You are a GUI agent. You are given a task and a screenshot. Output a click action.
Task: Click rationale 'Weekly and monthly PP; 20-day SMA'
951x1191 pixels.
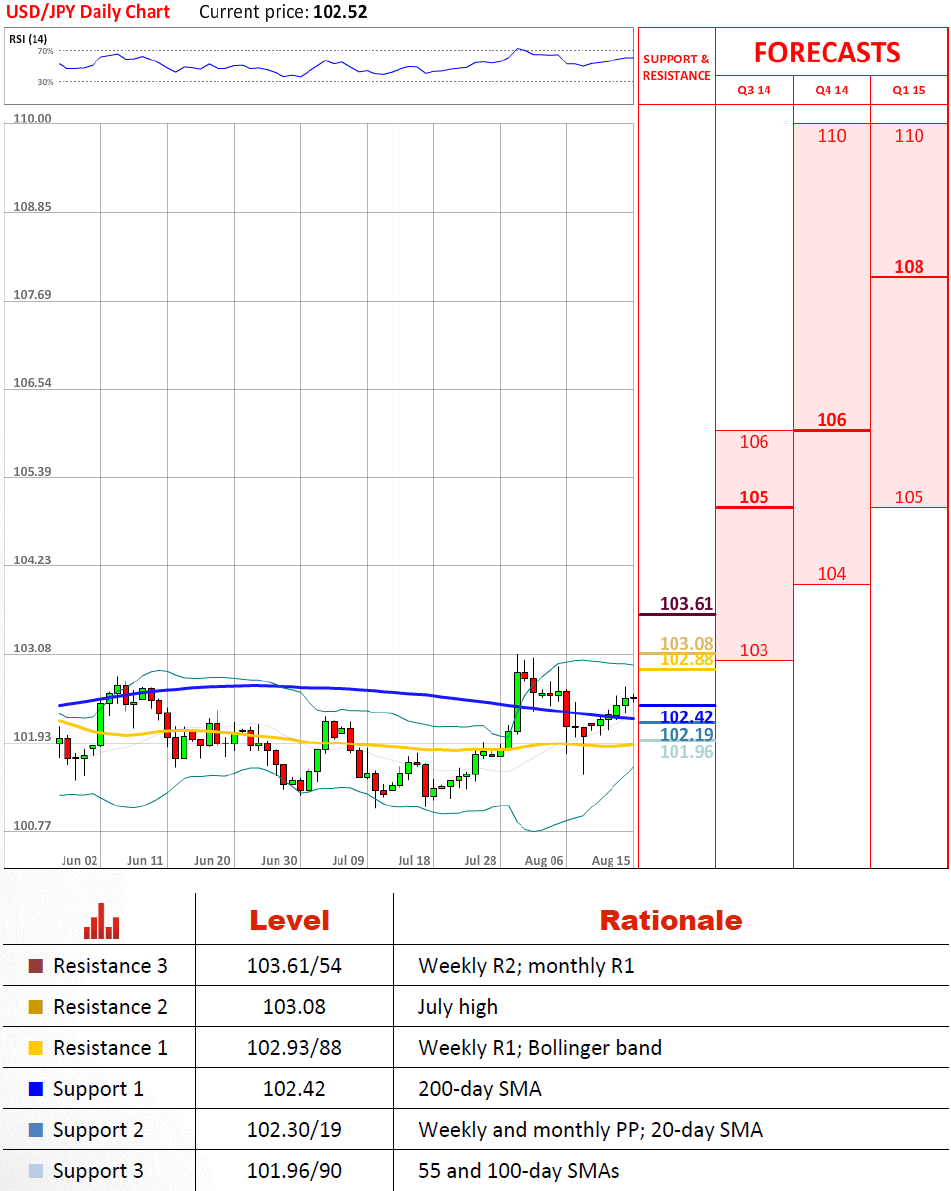[590, 1130]
